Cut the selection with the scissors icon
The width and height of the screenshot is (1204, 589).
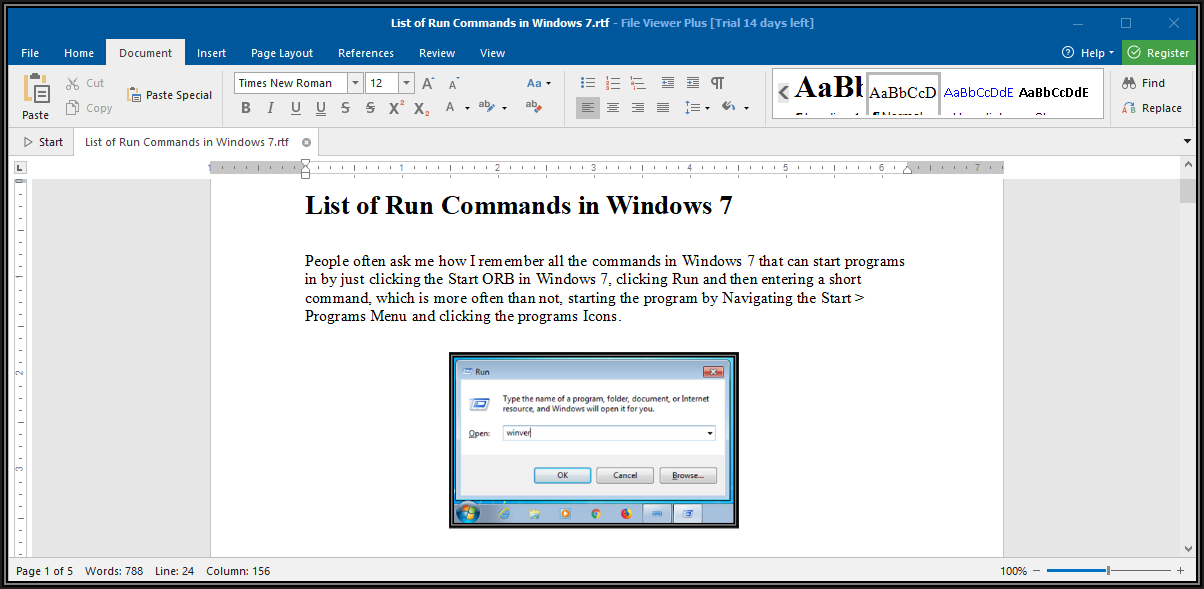coord(72,83)
